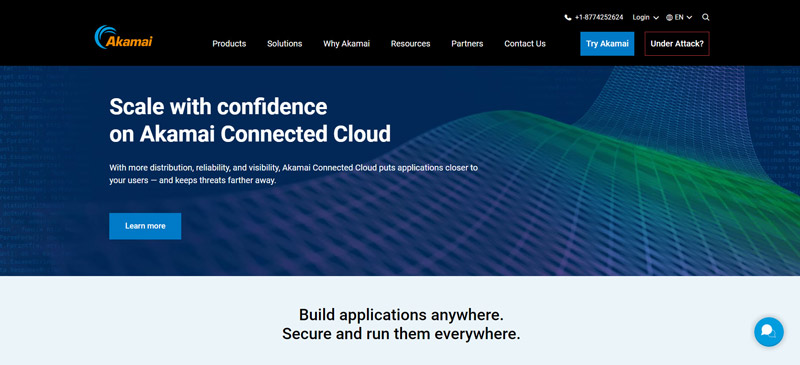Click the Under Attack? button
This screenshot has width=800, height=365.
[x=677, y=44]
